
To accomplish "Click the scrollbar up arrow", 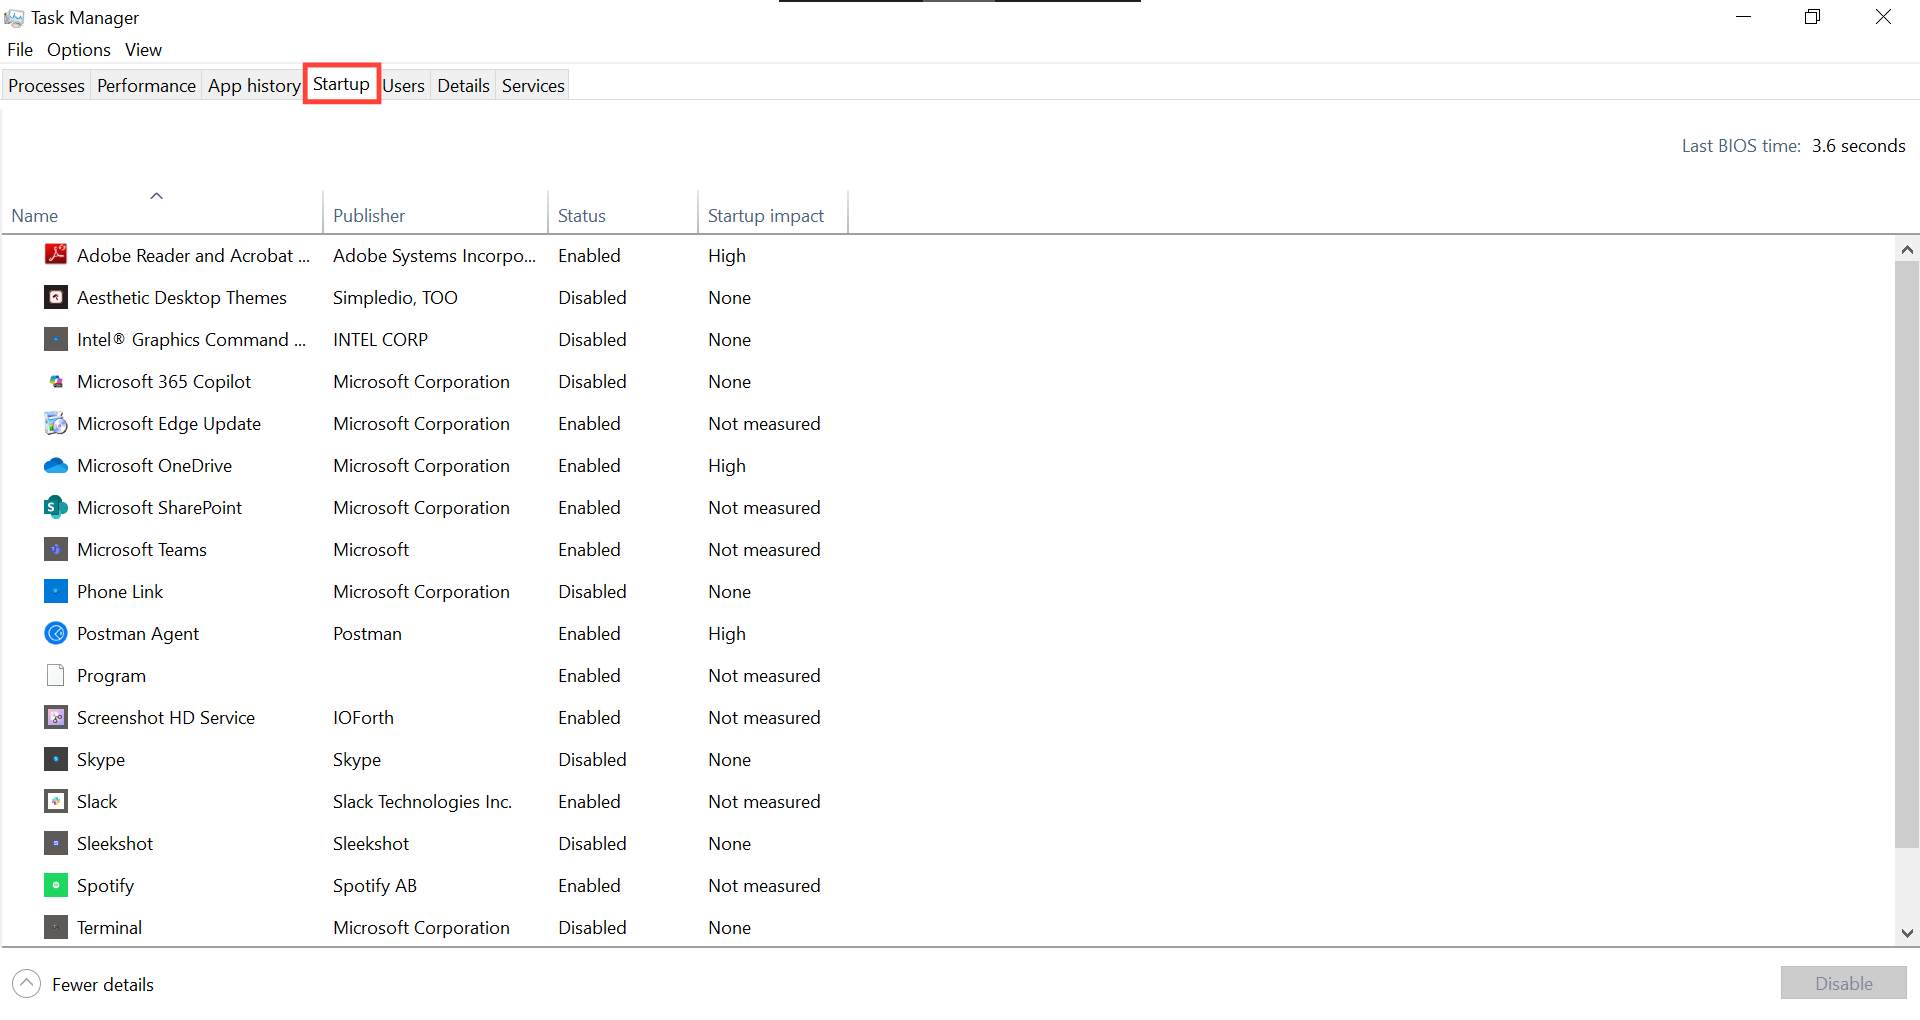I will pyautogui.click(x=1907, y=249).
